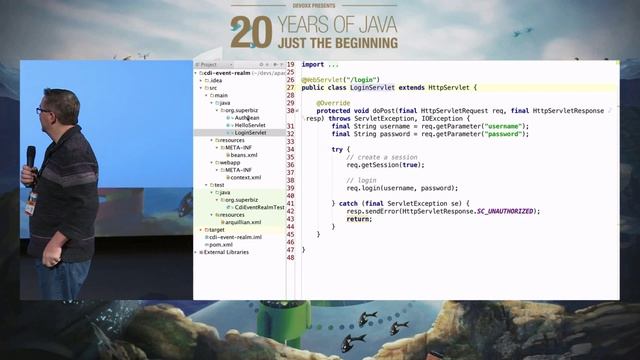Click the scroll-from-source icon in Project header
The image size is (640, 360).
click(261, 64)
